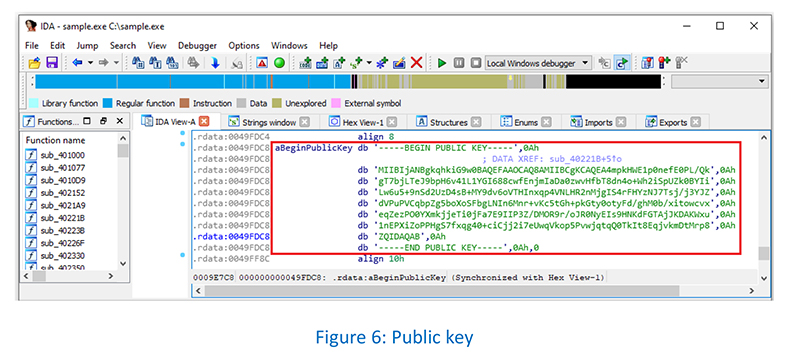The image size is (790, 360).
Task: Open the Search menu
Action: pyautogui.click(x=123, y=45)
